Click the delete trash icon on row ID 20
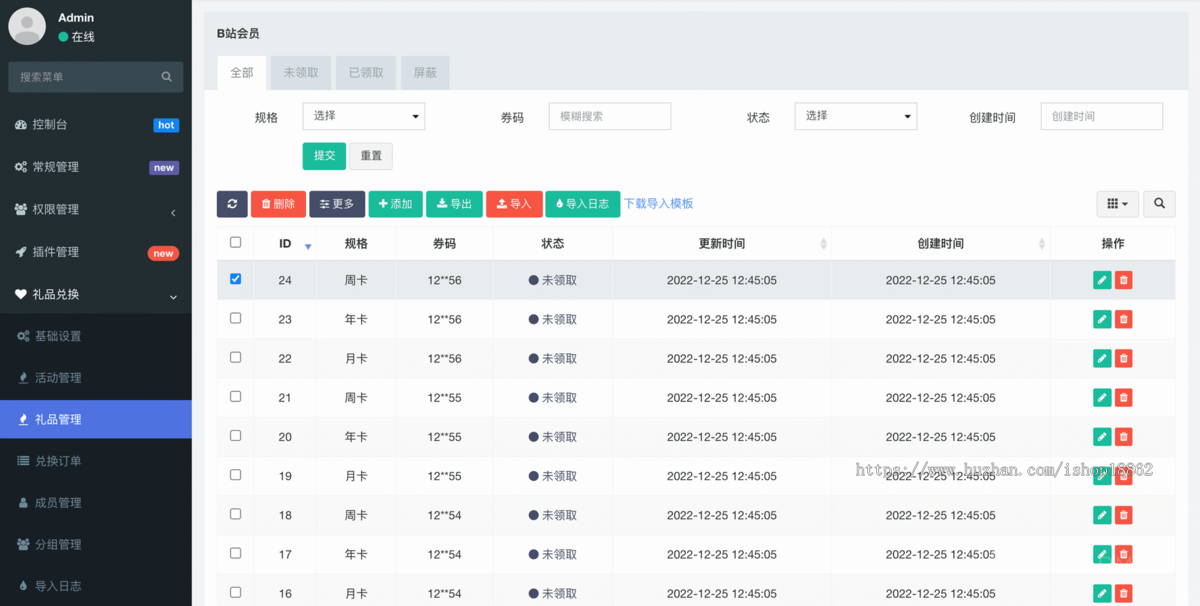 [1123, 436]
